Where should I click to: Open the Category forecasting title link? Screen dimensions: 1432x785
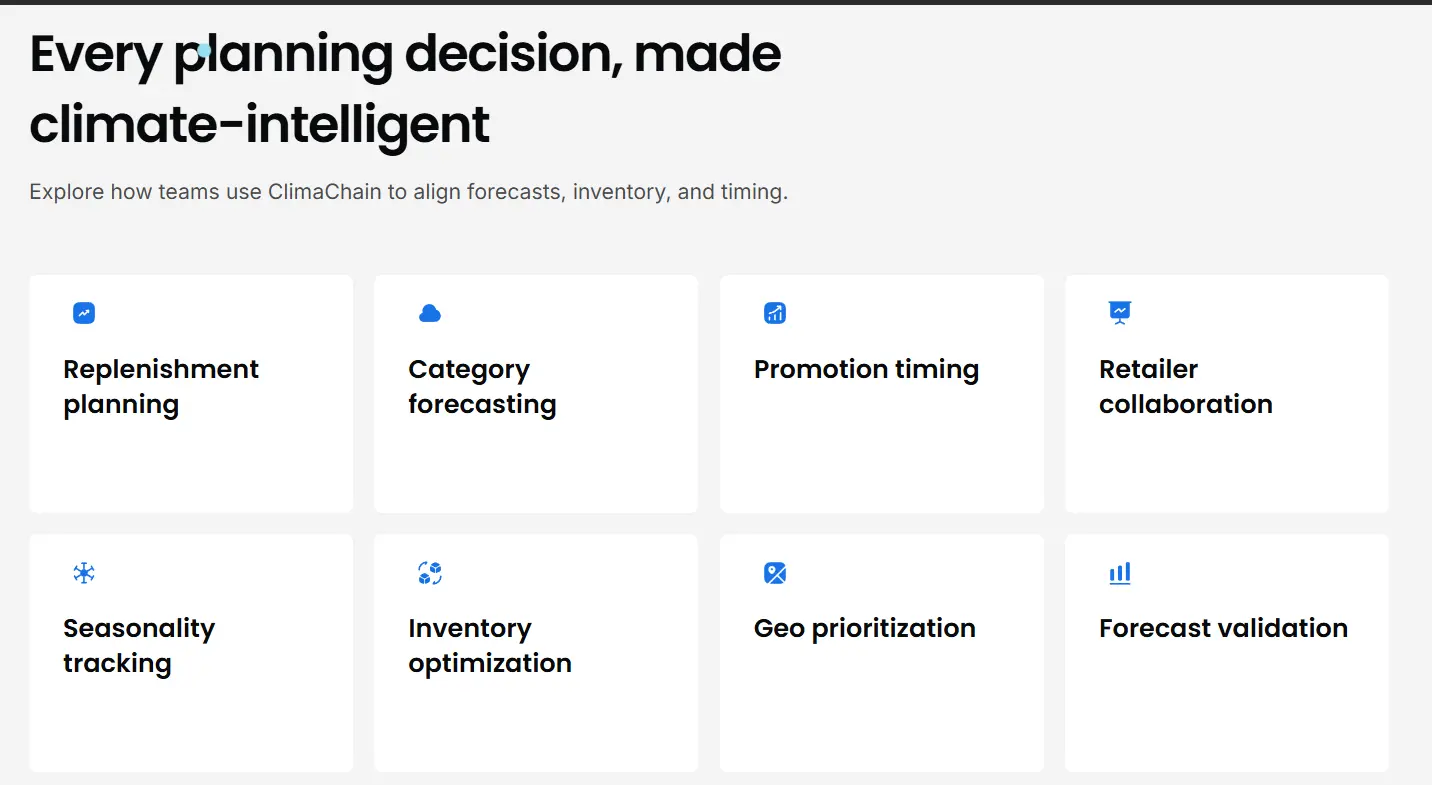(x=482, y=386)
